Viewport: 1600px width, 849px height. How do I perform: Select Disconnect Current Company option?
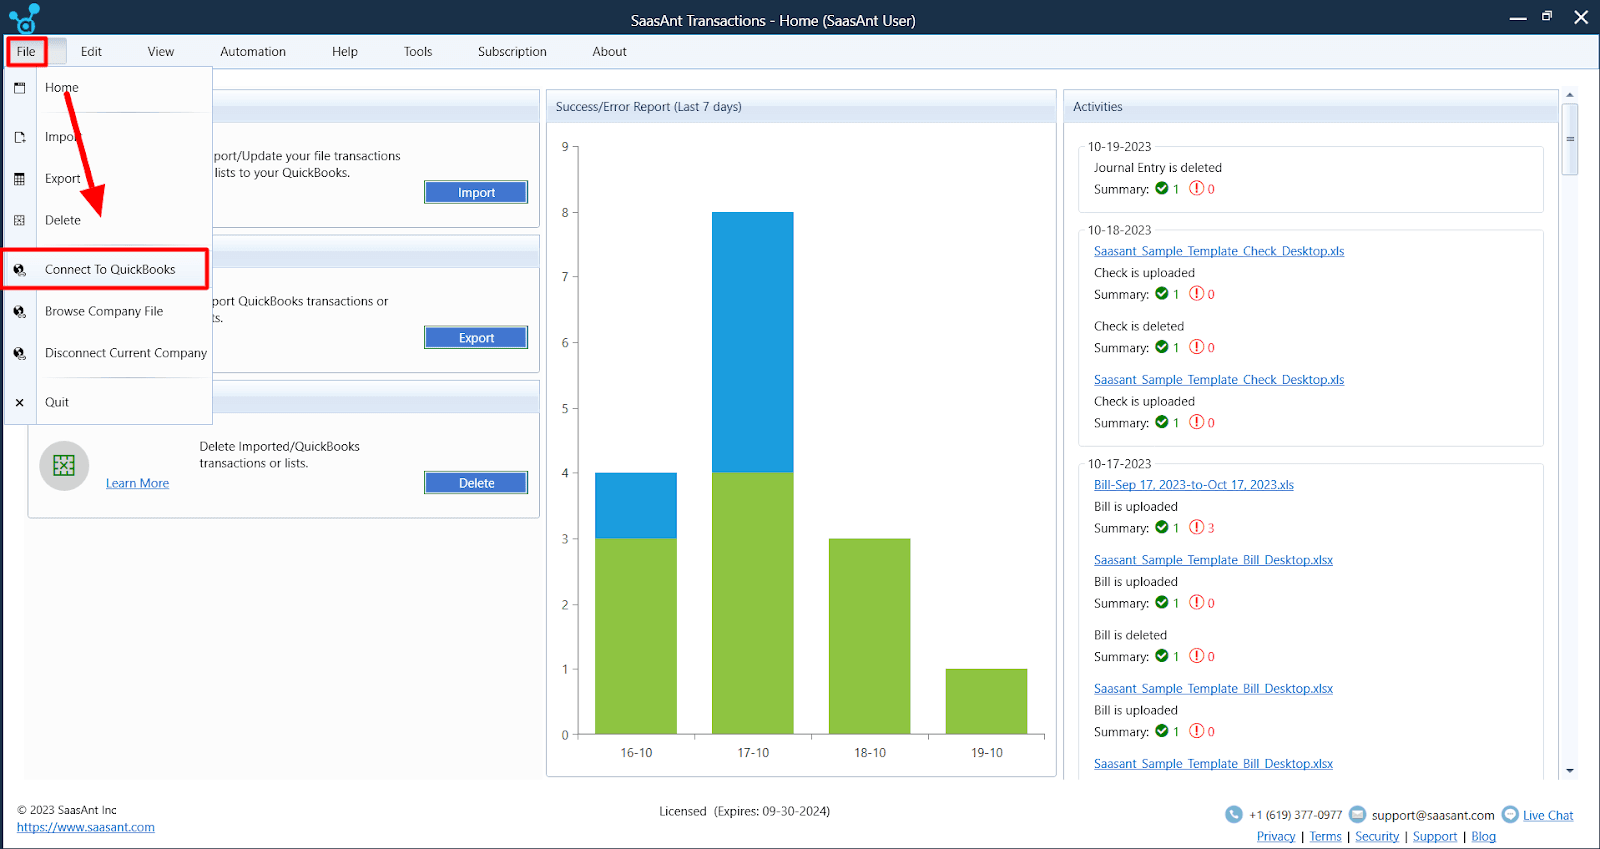pos(126,353)
